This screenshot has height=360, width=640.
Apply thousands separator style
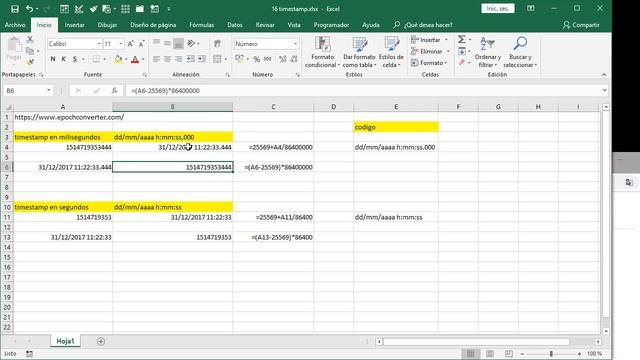click(268, 60)
